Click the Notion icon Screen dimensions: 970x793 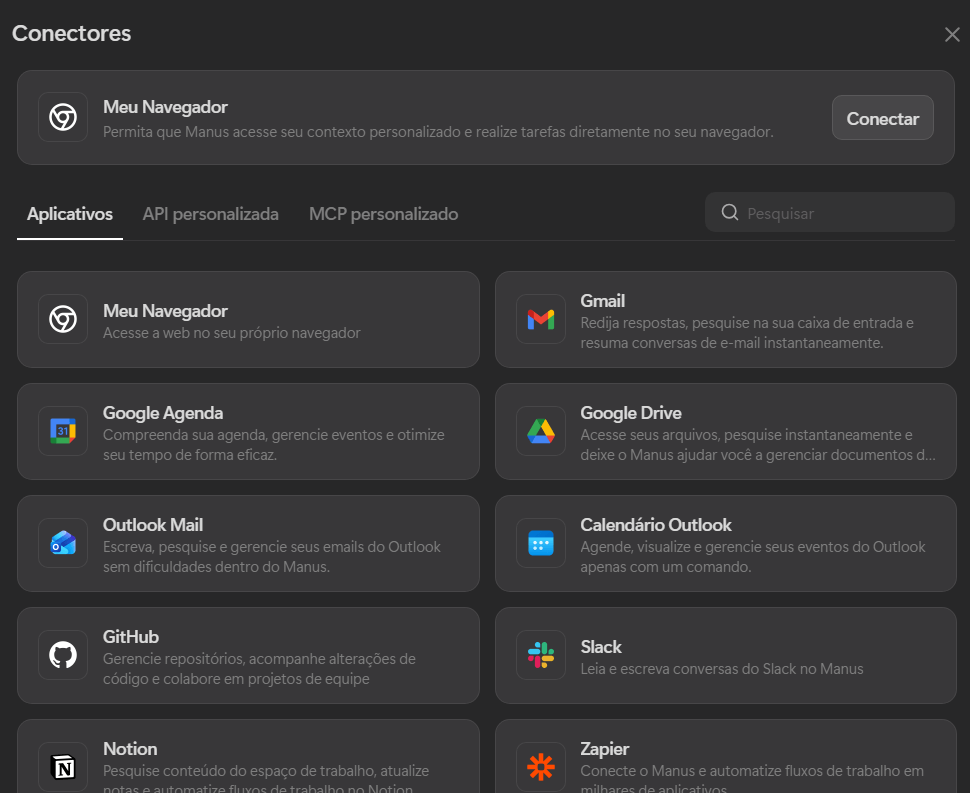63,767
